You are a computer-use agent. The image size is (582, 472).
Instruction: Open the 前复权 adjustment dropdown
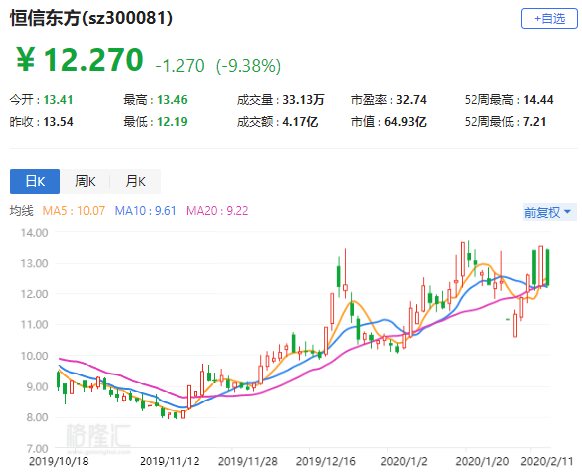pyautogui.click(x=549, y=212)
